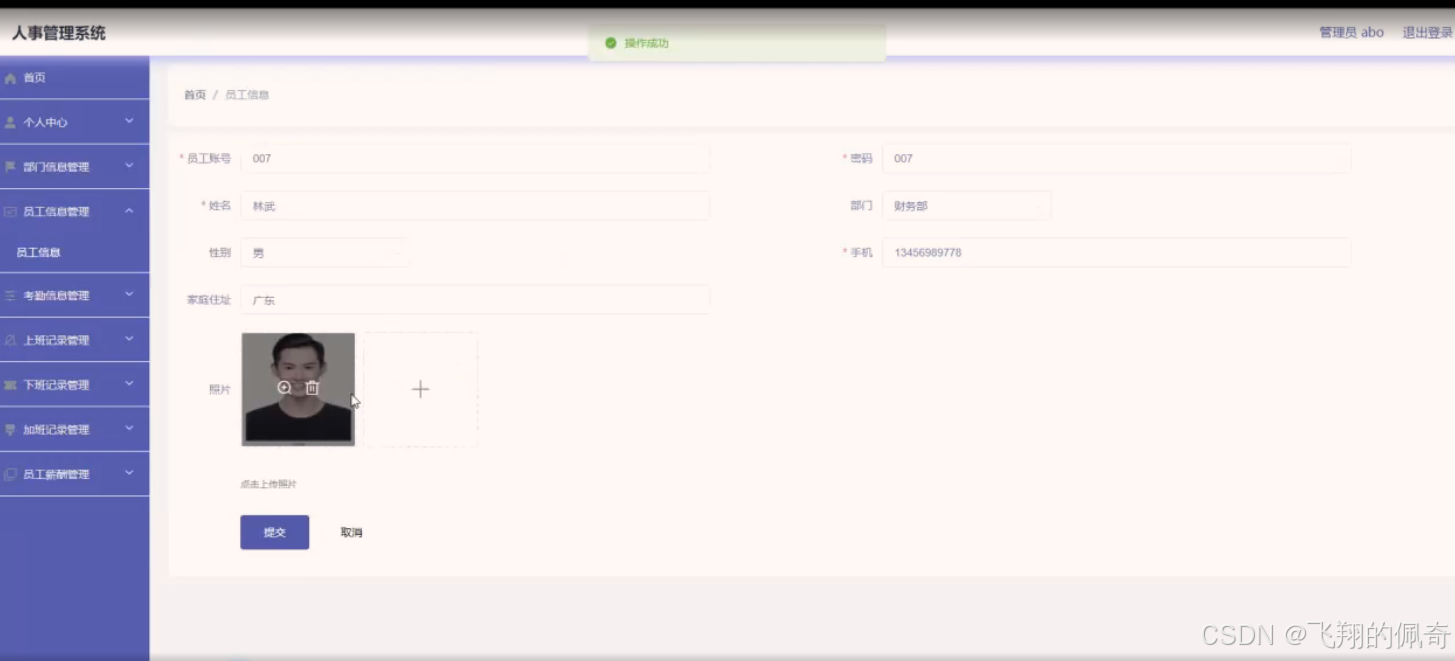Click the 提交 submit button
Viewport: 1455px width, 661px height.
tap(275, 532)
